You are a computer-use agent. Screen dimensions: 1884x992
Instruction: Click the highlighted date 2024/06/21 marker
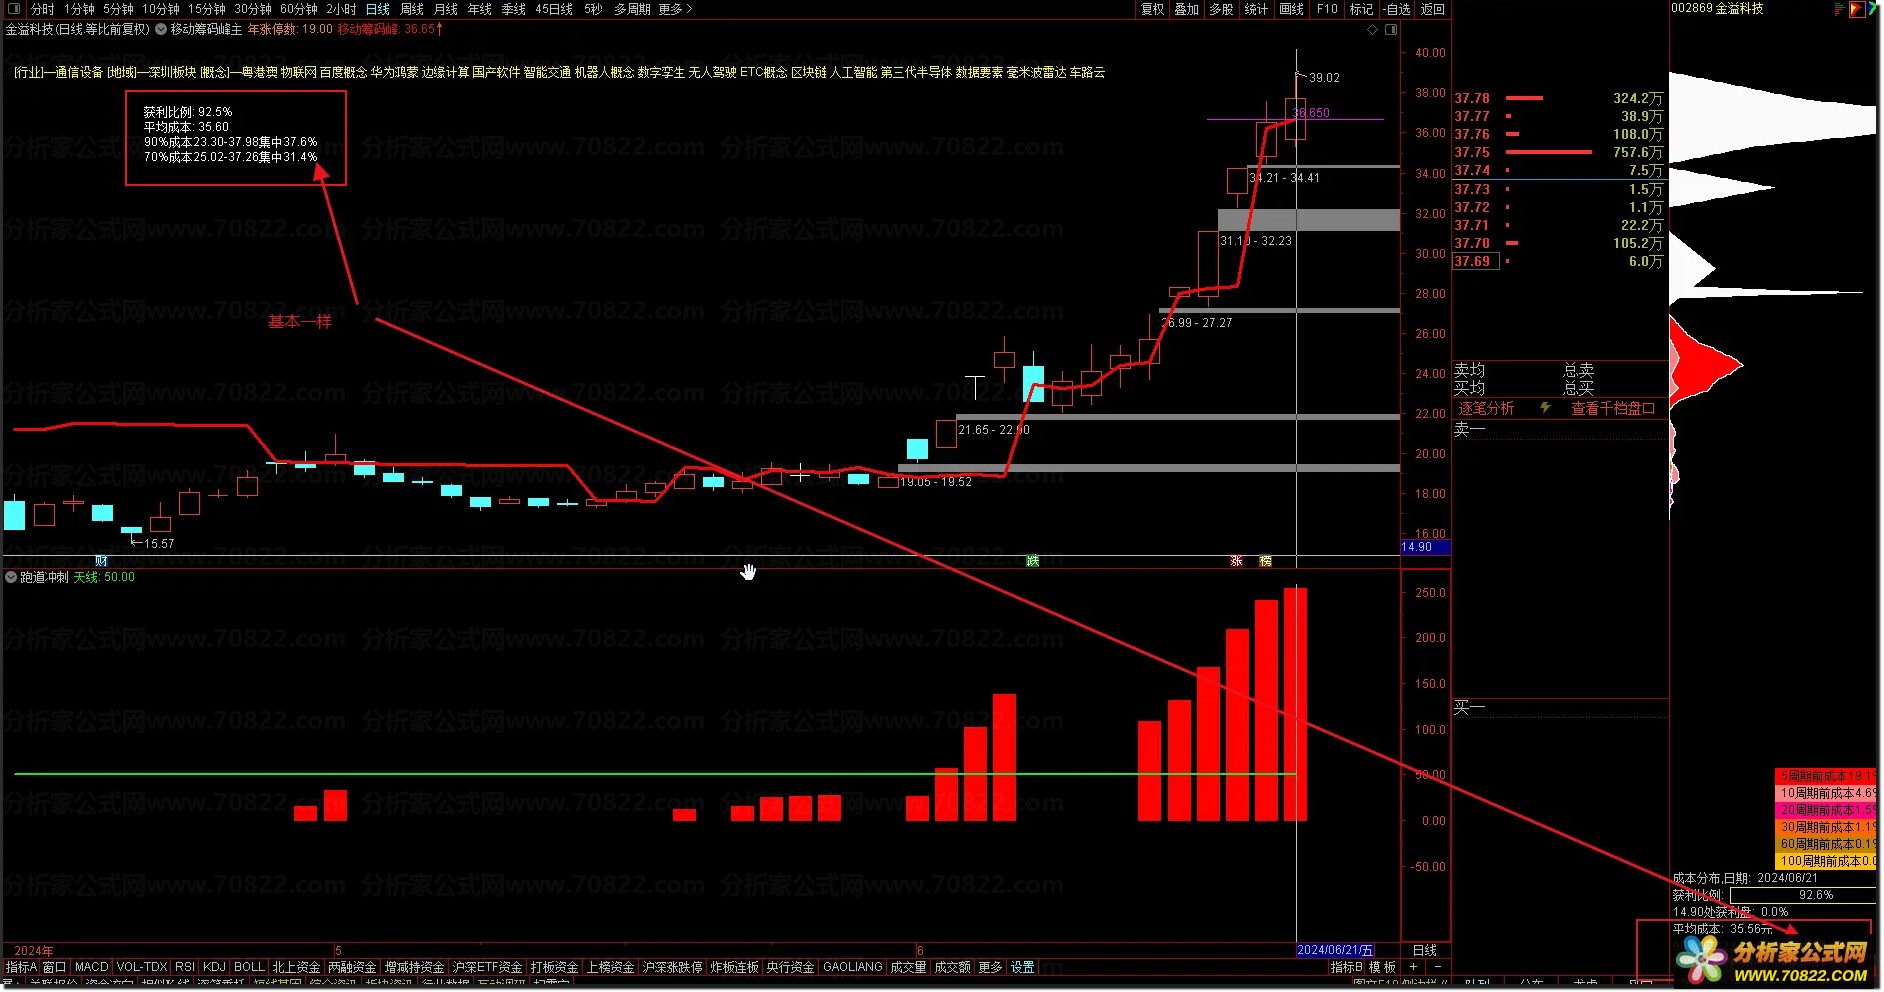tap(1335, 950)
